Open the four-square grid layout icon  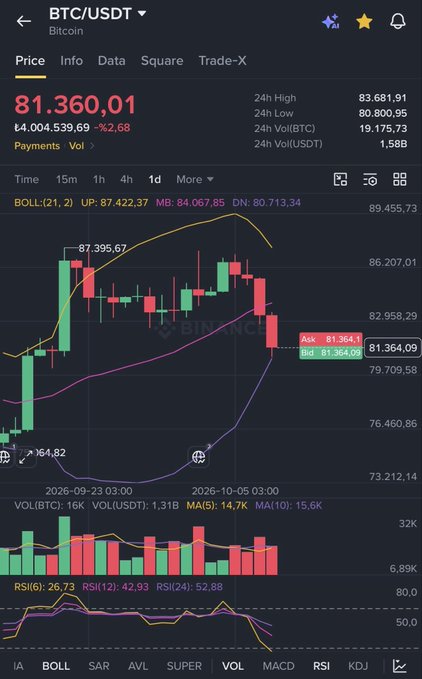(x=399, y=179)
